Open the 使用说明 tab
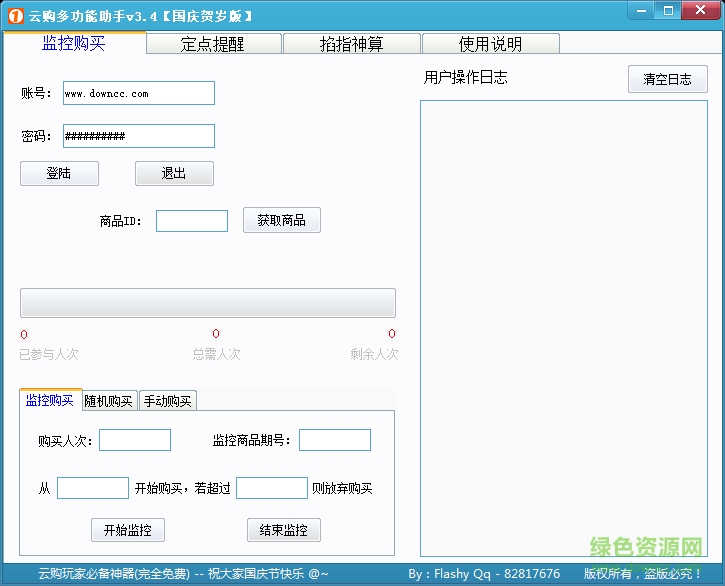725x586 pixels. coord(490,44)
